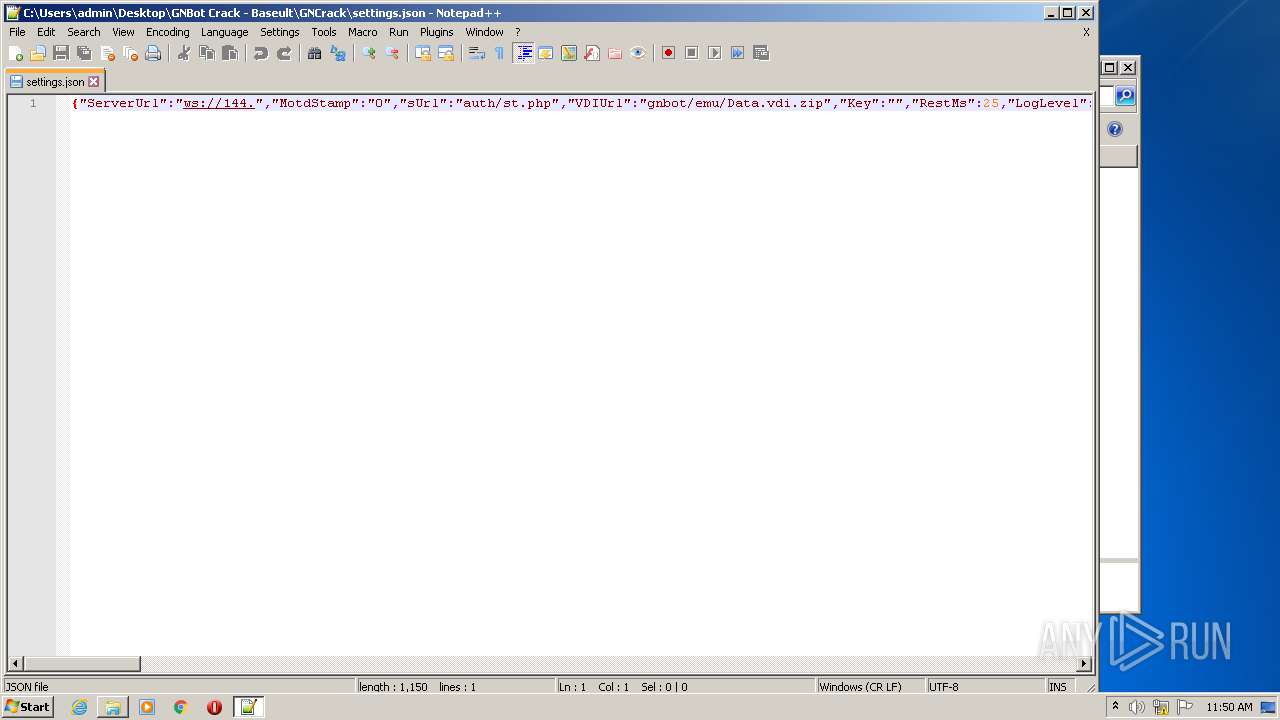
Task: Run macro multiple times icon
Action: tap(738, 53)
